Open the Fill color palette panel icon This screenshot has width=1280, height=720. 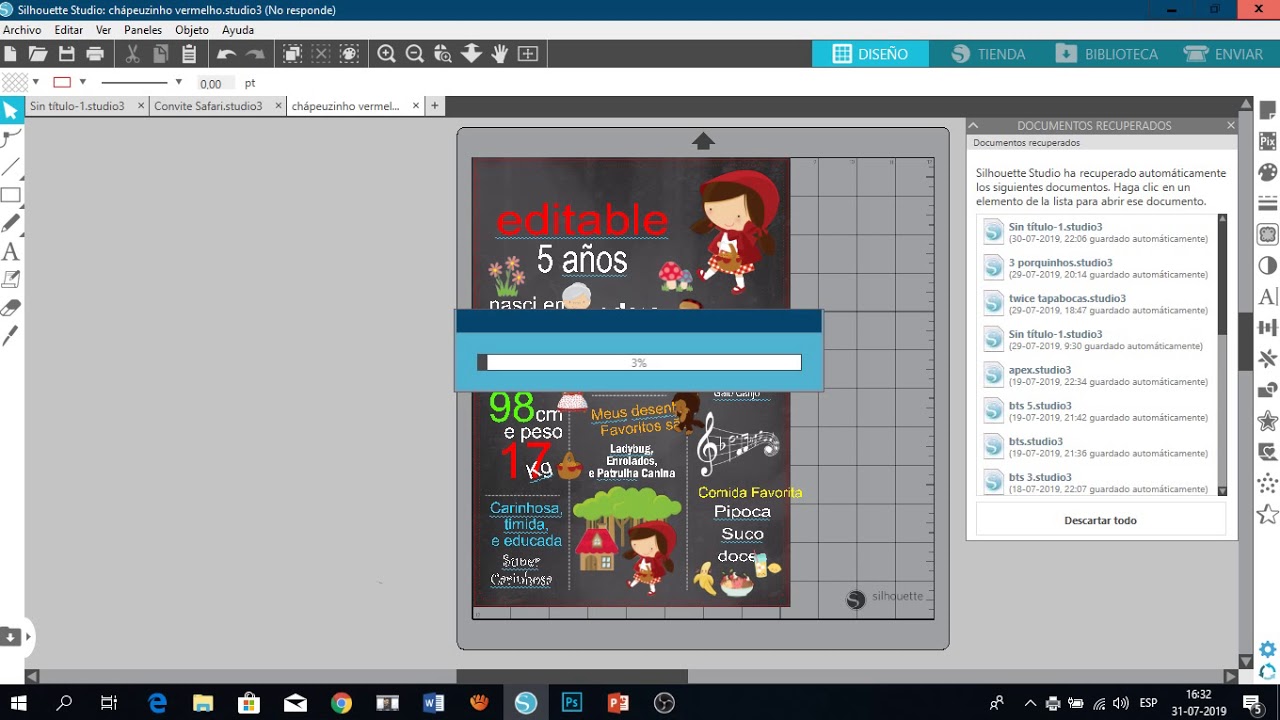point(1267,172)
